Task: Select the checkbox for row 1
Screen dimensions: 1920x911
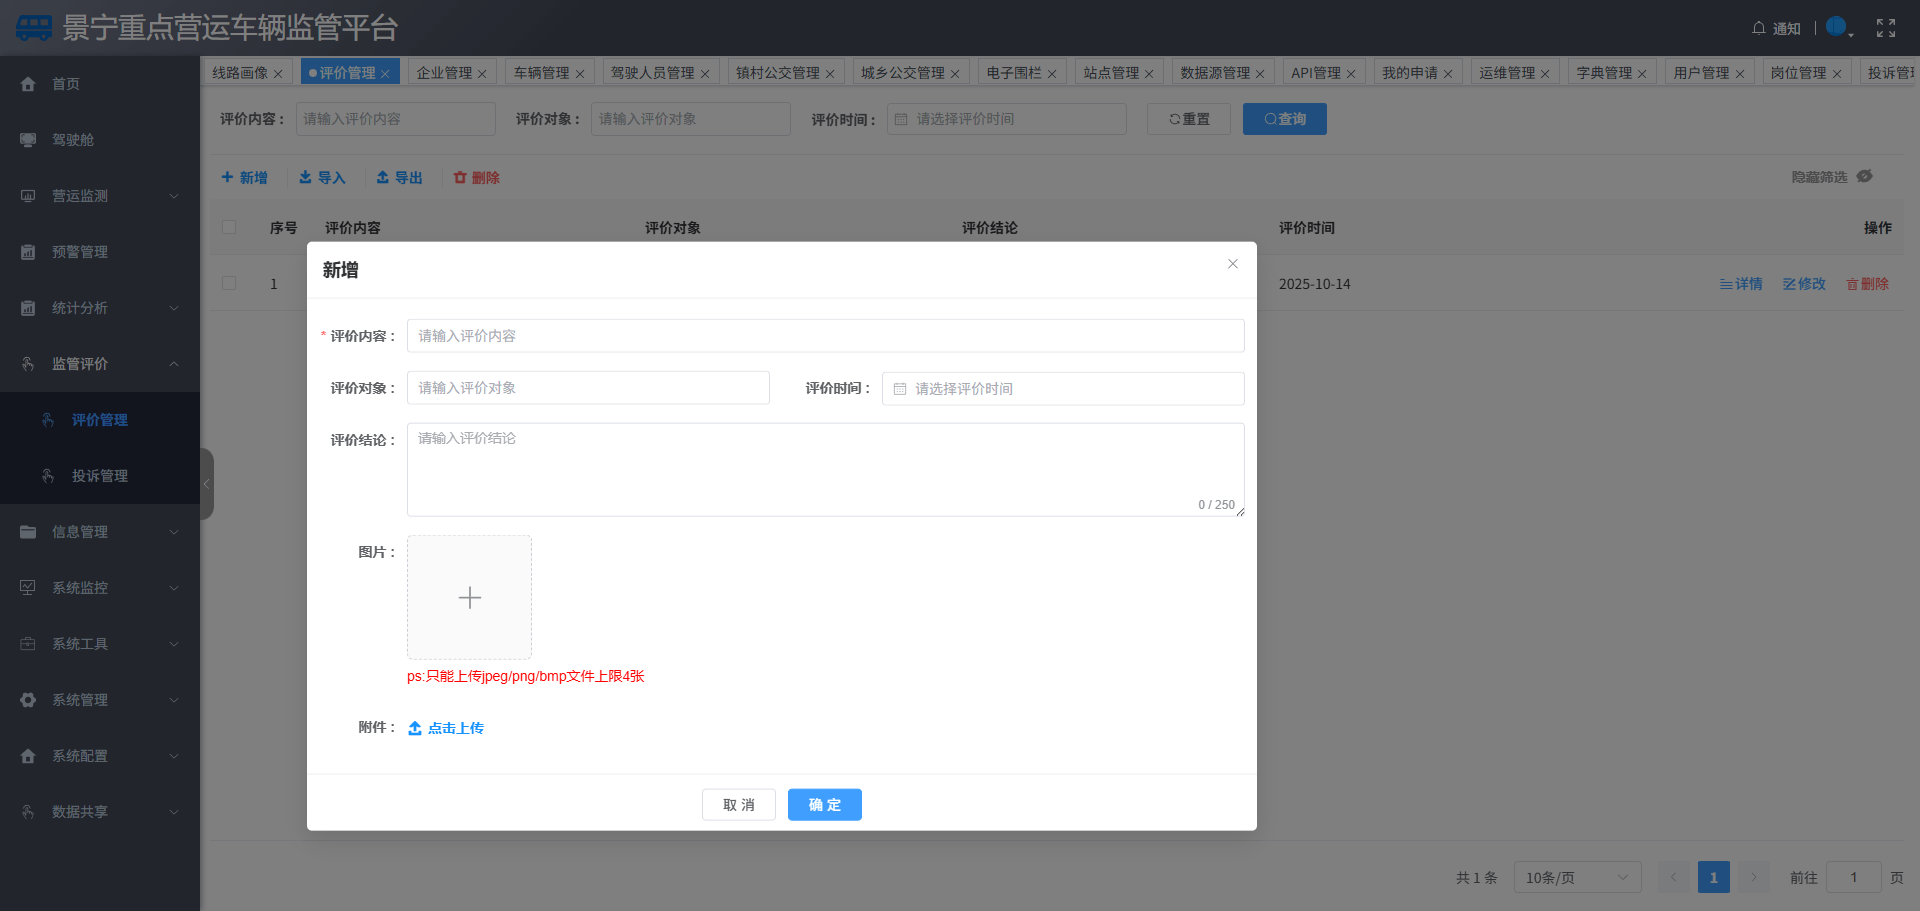Action: click(x=229, y=283)
